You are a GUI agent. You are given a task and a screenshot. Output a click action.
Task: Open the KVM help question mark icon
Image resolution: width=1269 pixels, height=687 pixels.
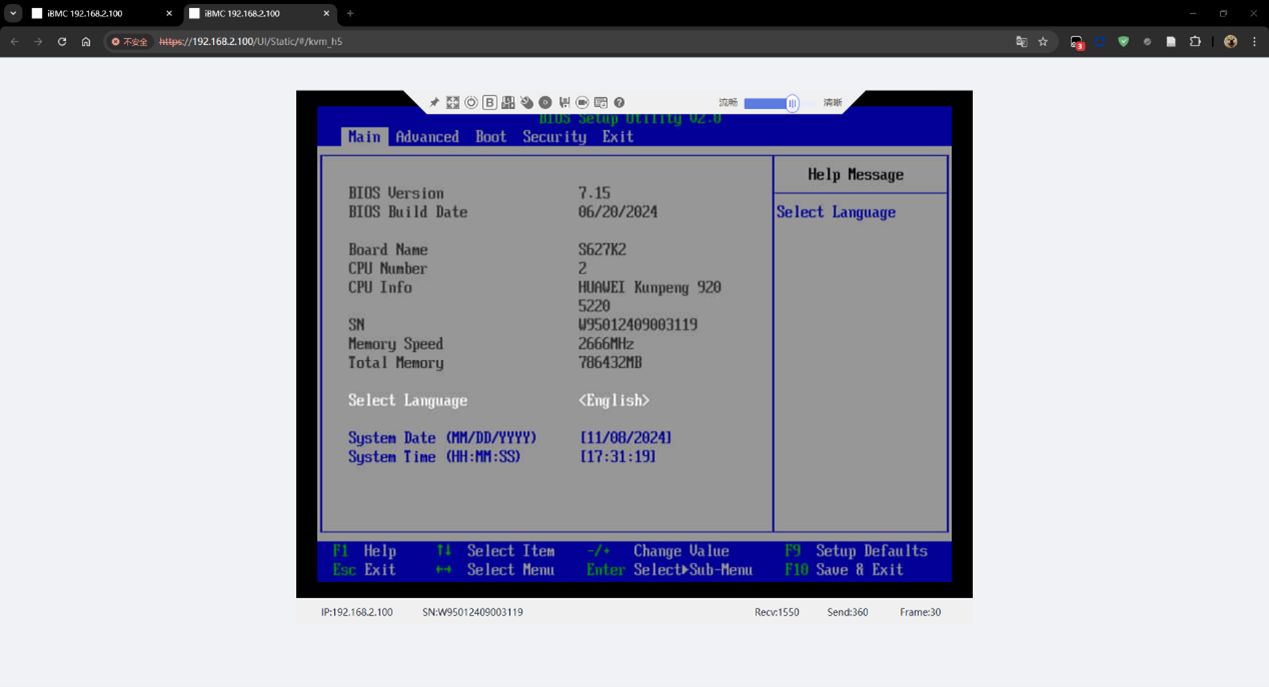(x=619, y=103)
